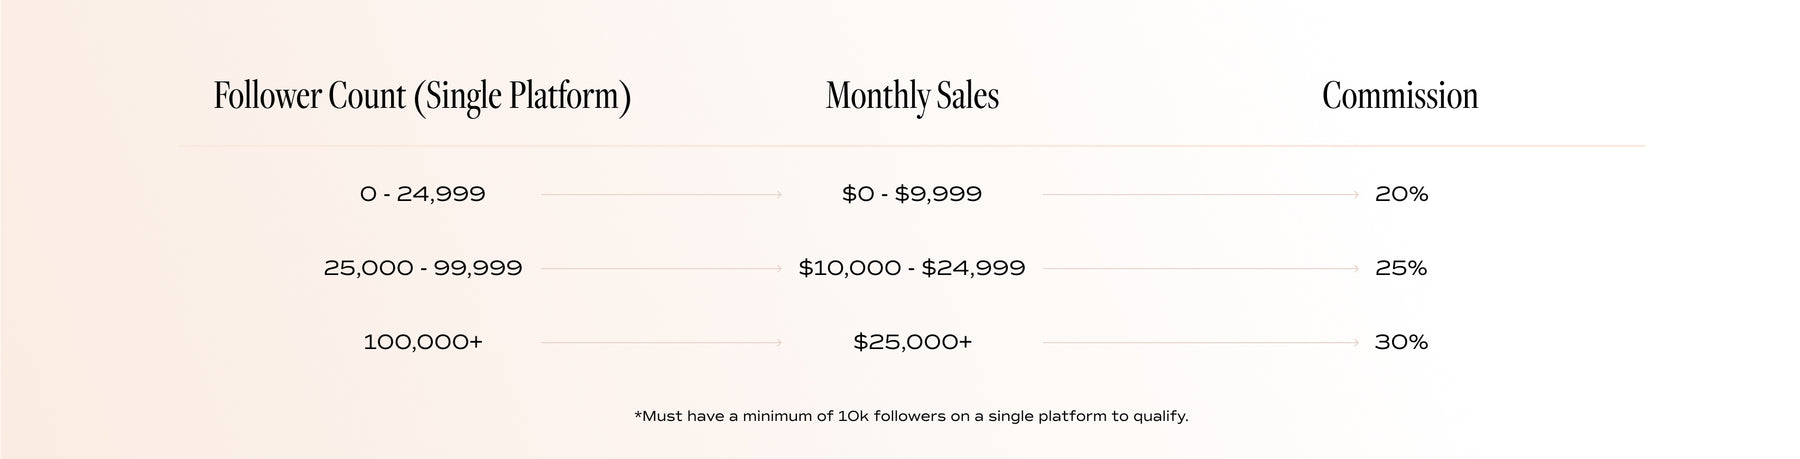Click the "$0 - $9,999" sales range
Image resolution: width=1800 pixels, height=459 pixels.
[x=912, y=194]
